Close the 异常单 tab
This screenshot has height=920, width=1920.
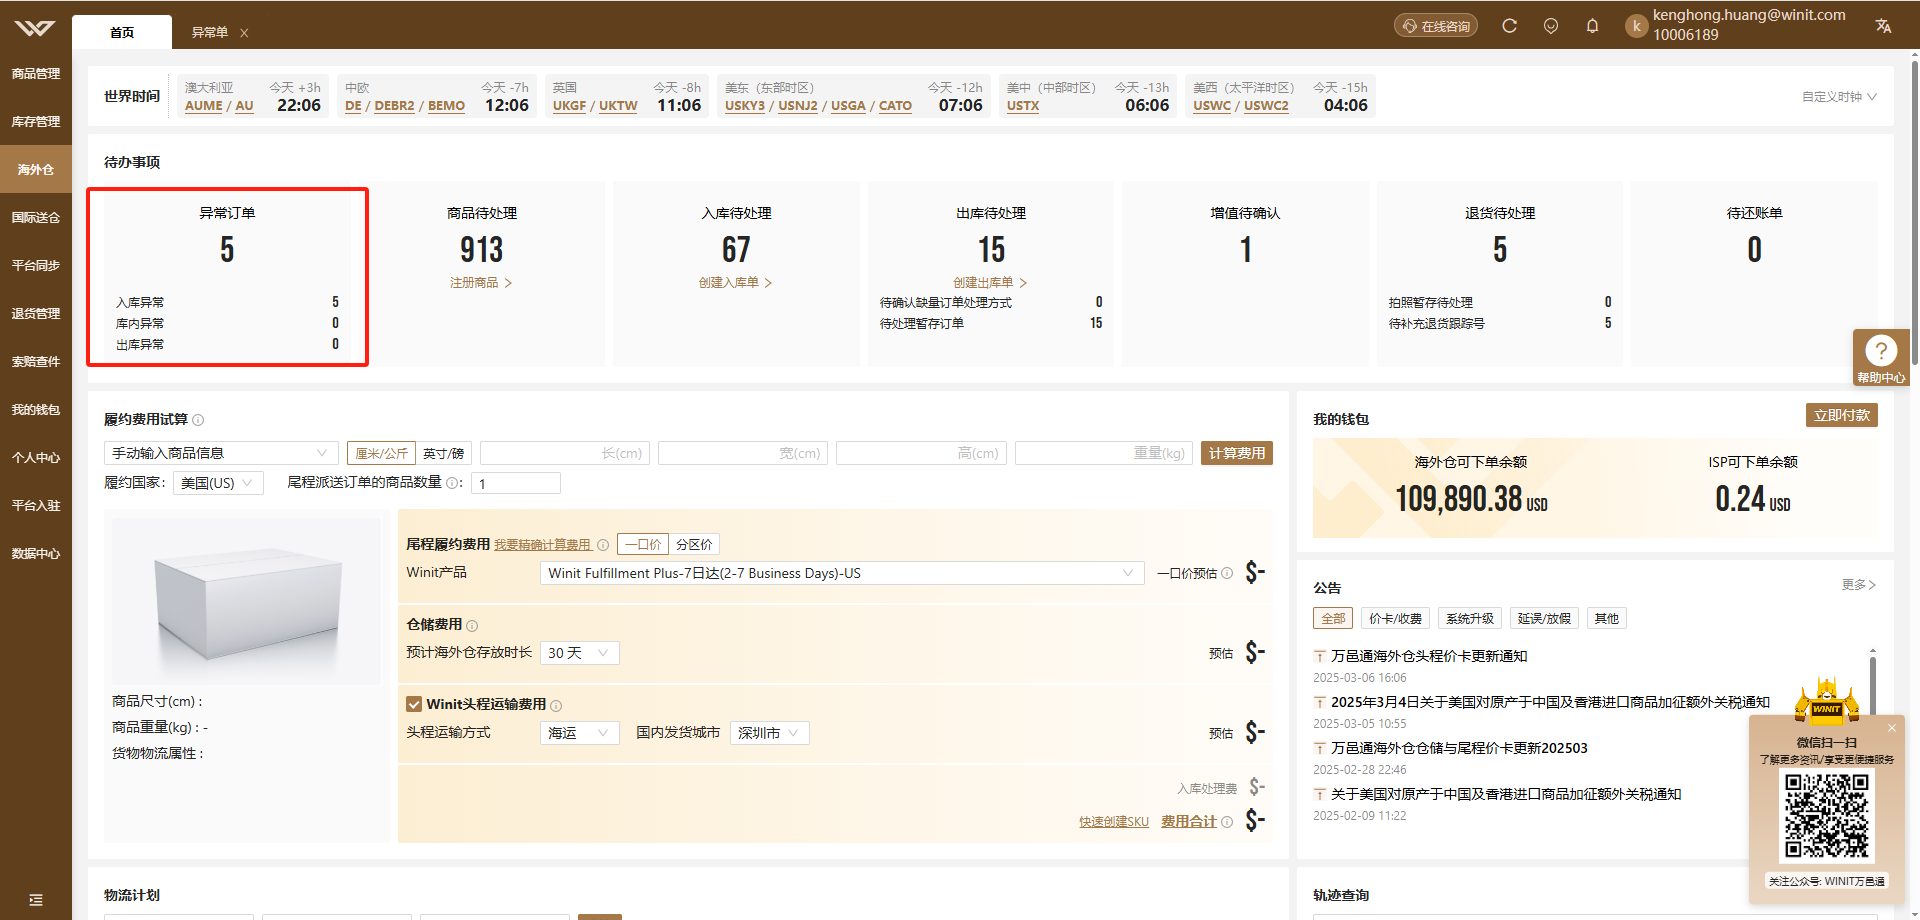(x=244, y=33)
